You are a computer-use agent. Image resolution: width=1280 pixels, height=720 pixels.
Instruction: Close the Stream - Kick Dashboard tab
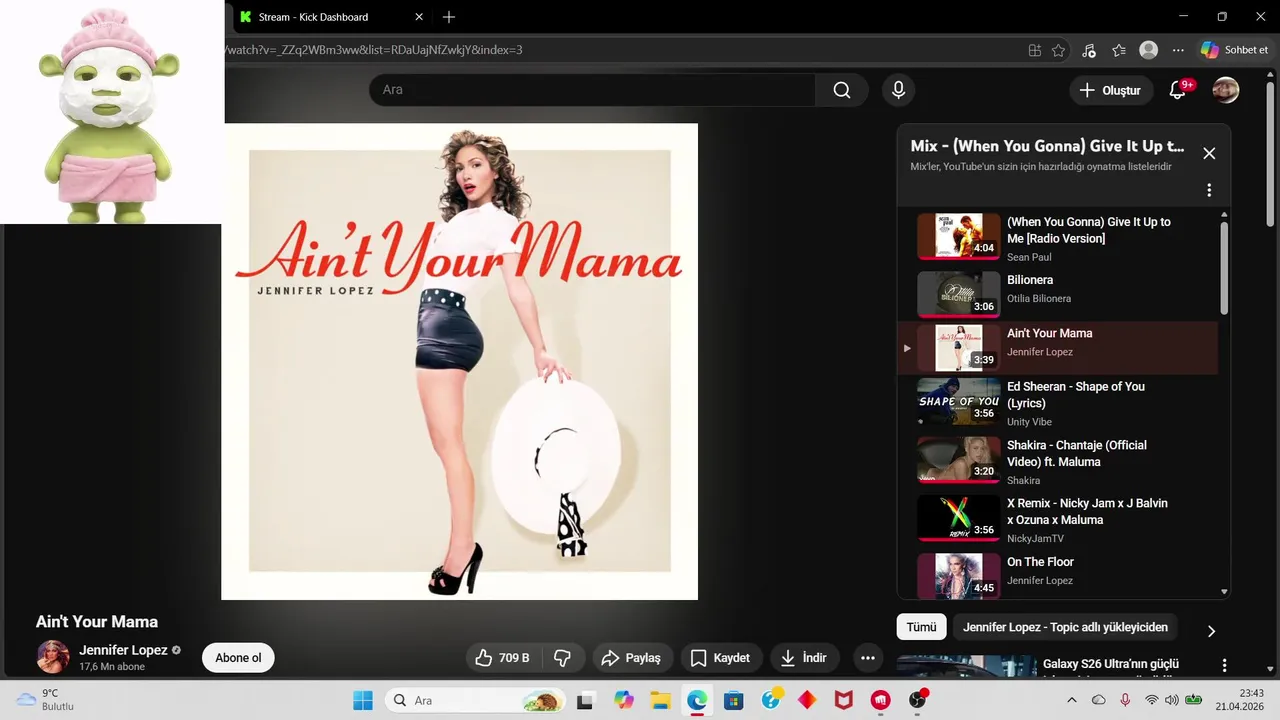click(419, 17)
